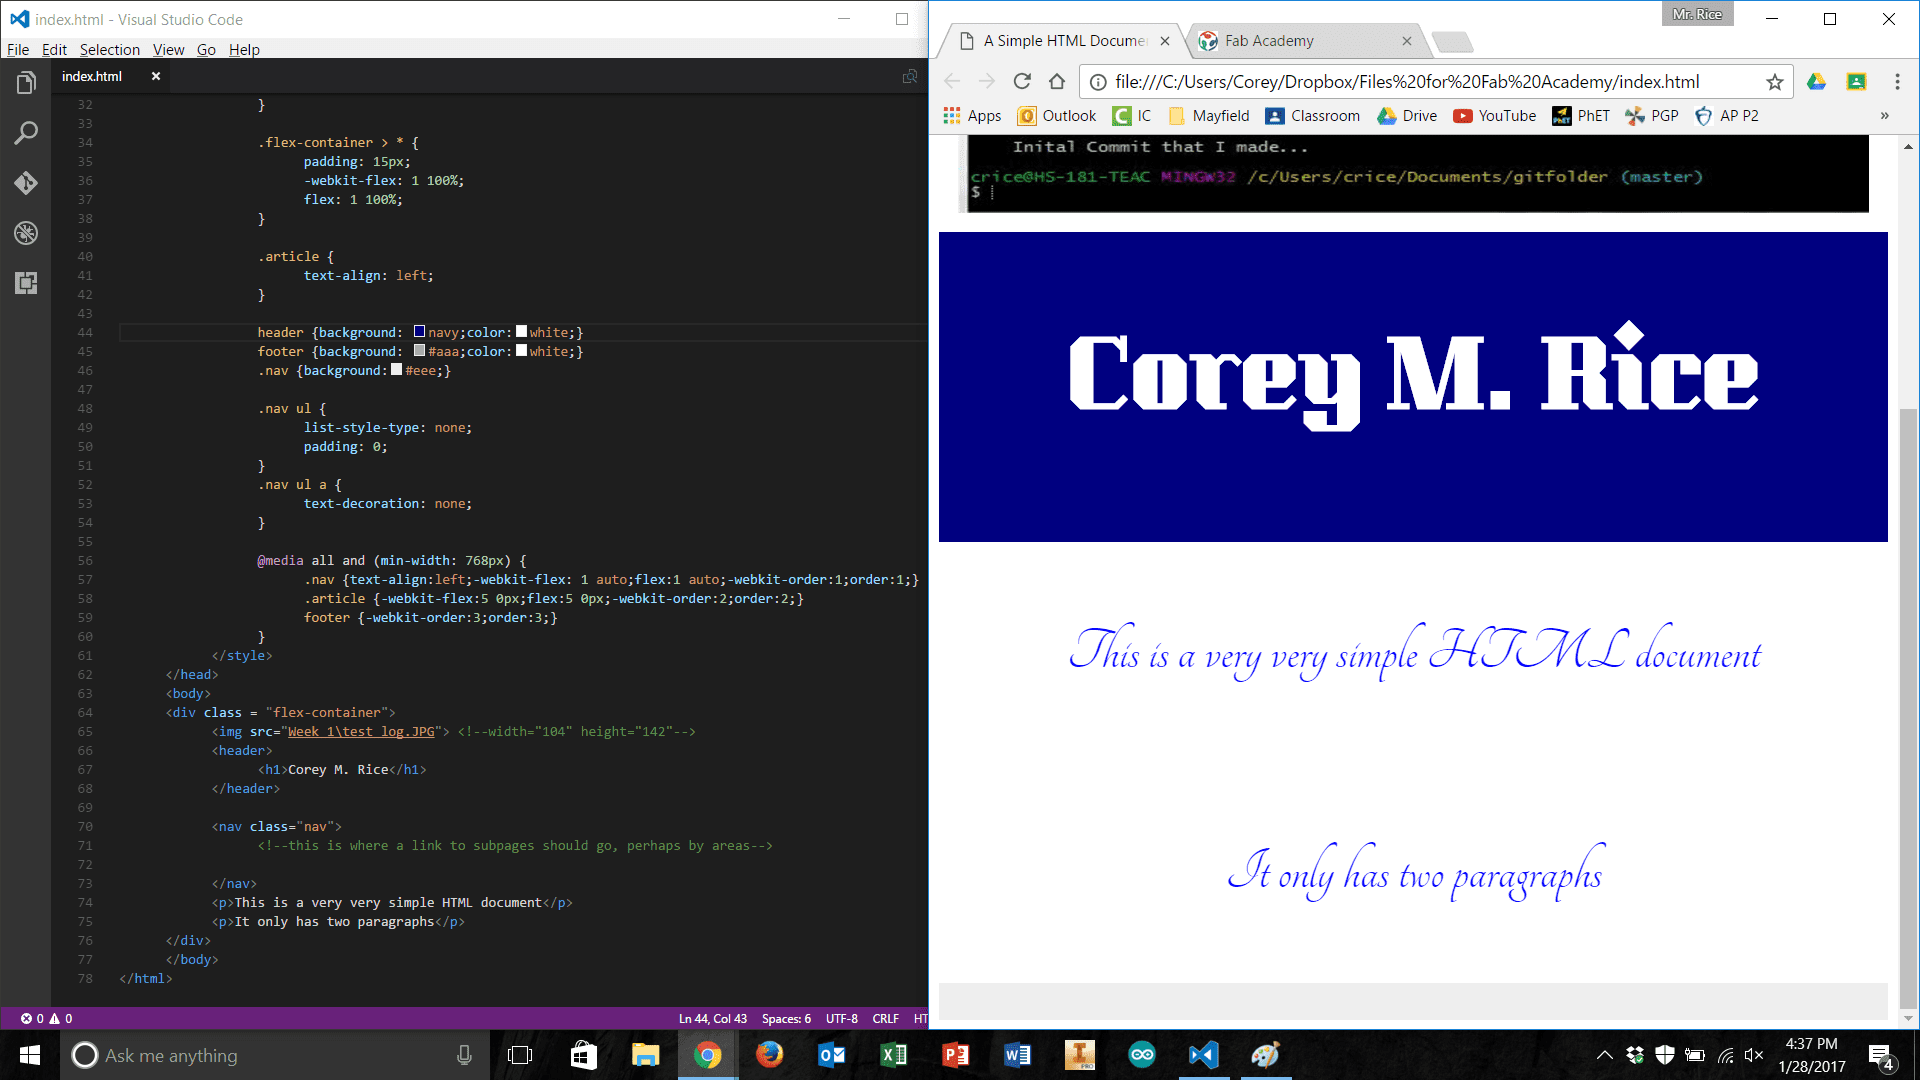Bookmark this page with star icon
Viewport: 1920px width, 1080px height.
[x=1774, y=82]
